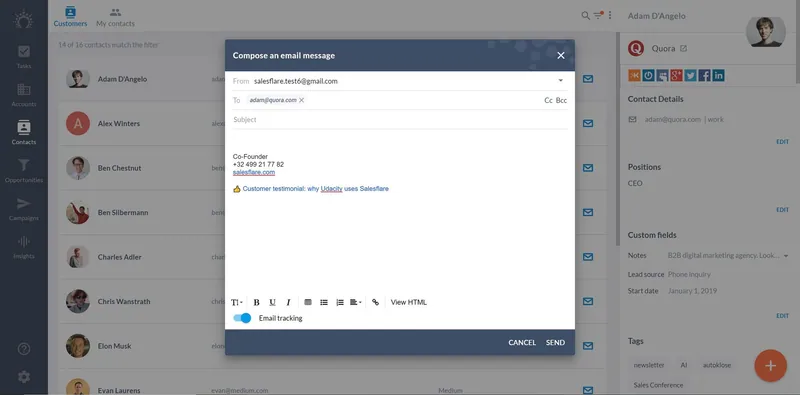This screenshot has width=800, height=395.
Task: Open Campaigns from the left sidebar
Action: click(x=23, y=209)
